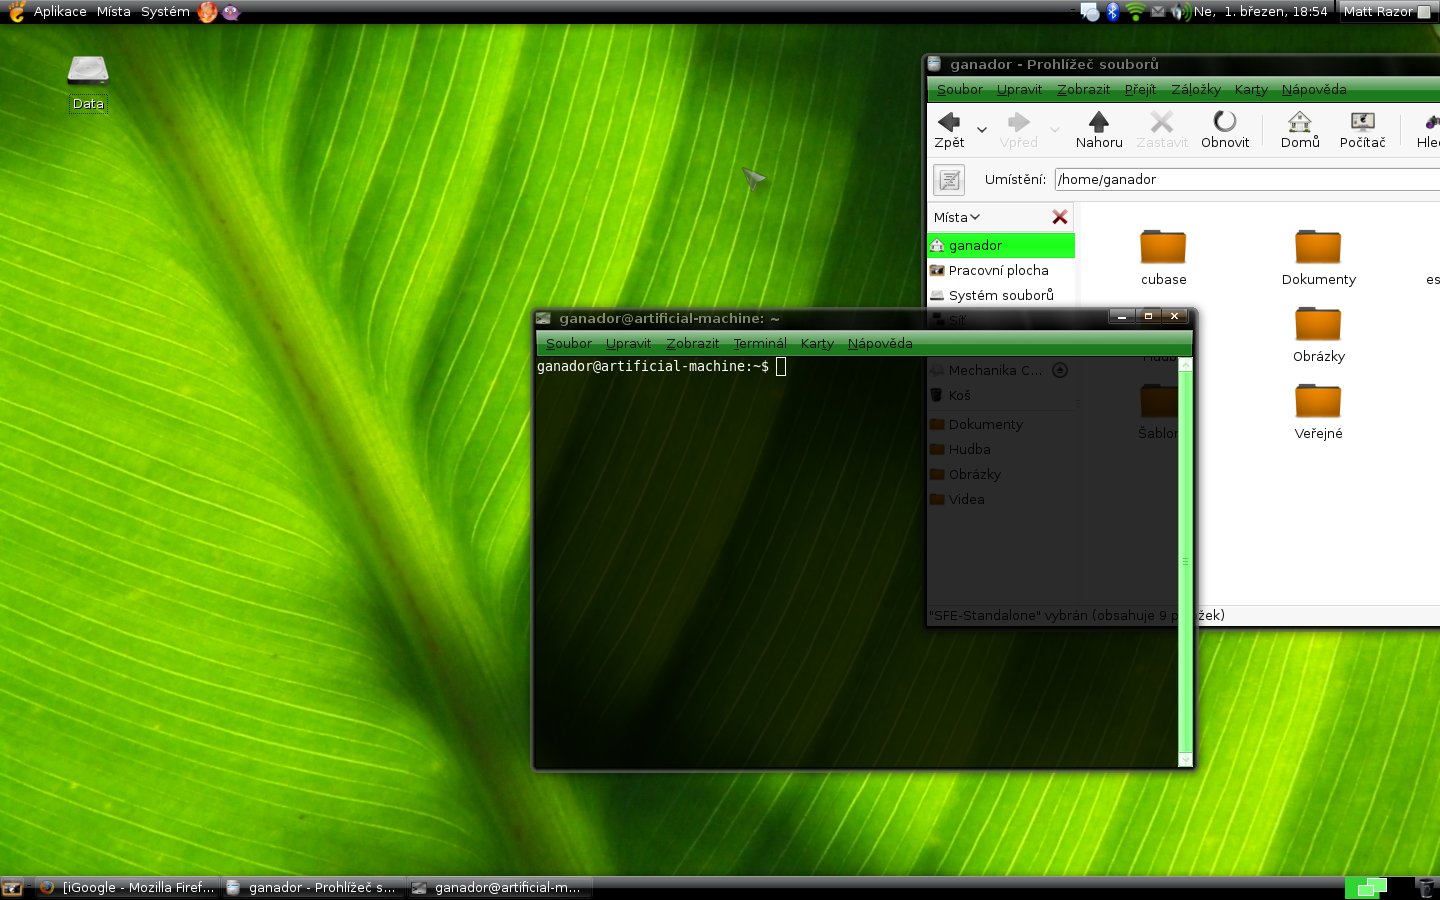Launch Firefox from the top panel icon
The width and height of the screenshot is (1440, 900).
click(x=208, y=12)
